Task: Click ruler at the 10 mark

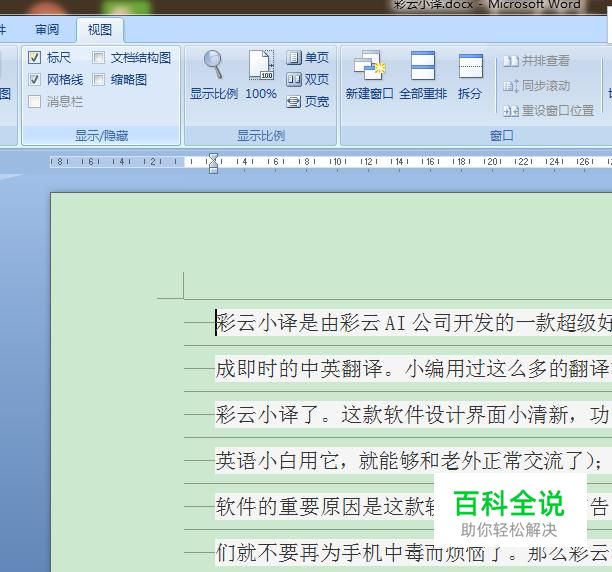Action: coord(337,162)
